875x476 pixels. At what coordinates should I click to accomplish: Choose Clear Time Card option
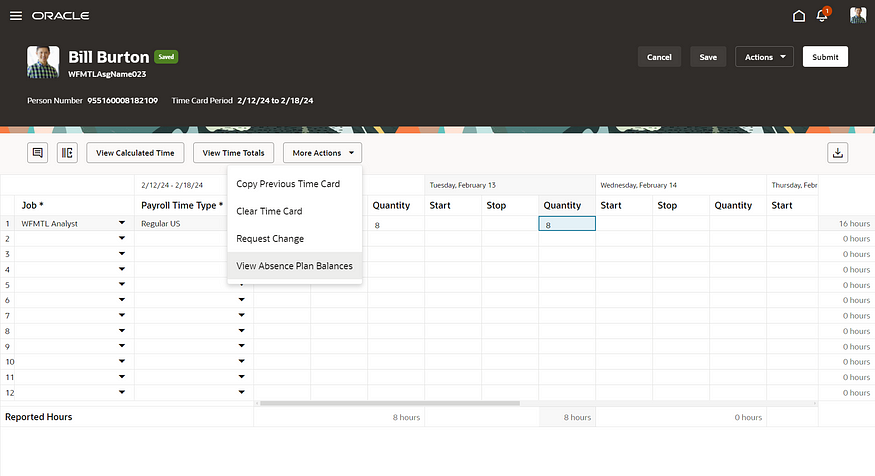pyautogui.click(x=269, y=211)
